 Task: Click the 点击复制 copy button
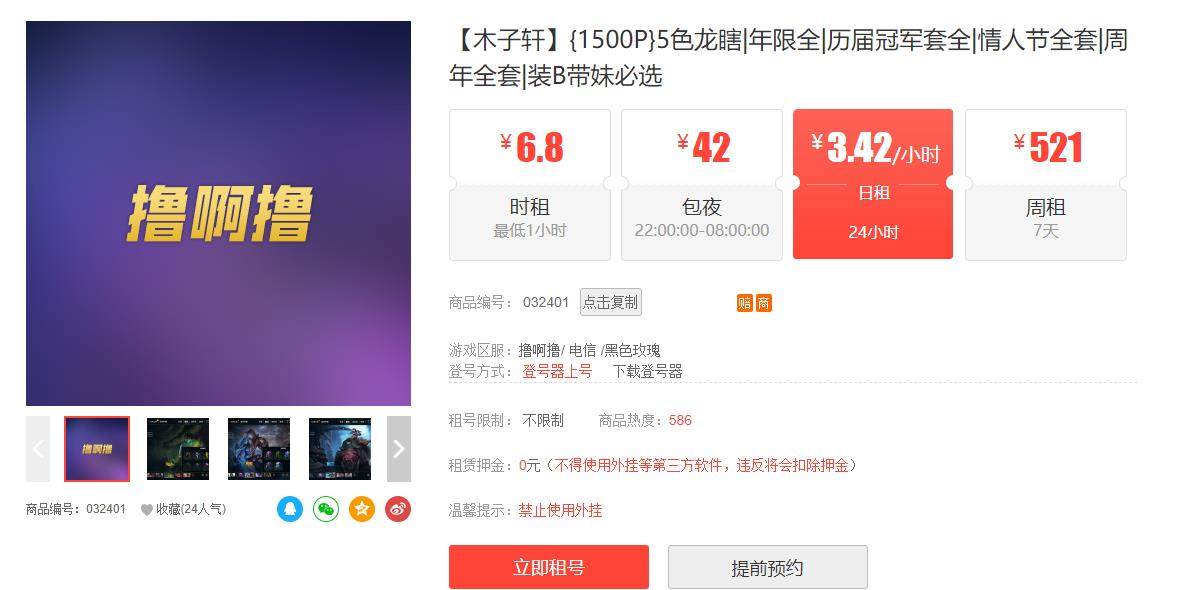[611, 302]
